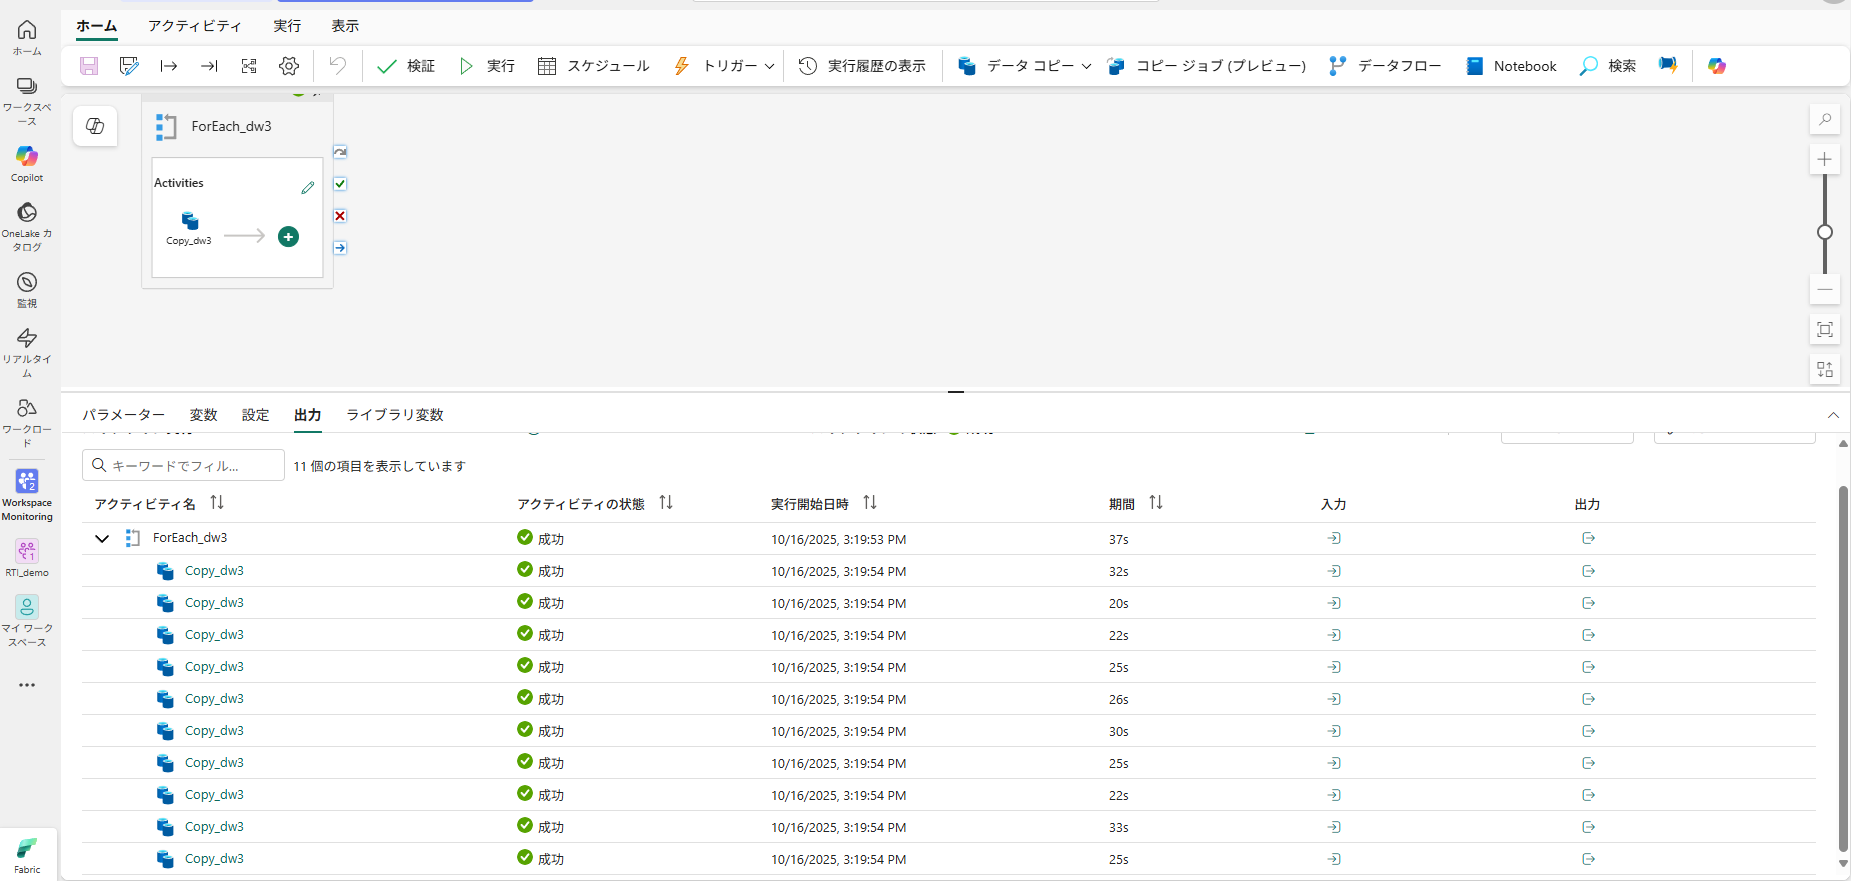Image resolution: width=1851 pixels, height=881 pixels.
Task: Select the パラメーター tab
Action: click(124, 415)
